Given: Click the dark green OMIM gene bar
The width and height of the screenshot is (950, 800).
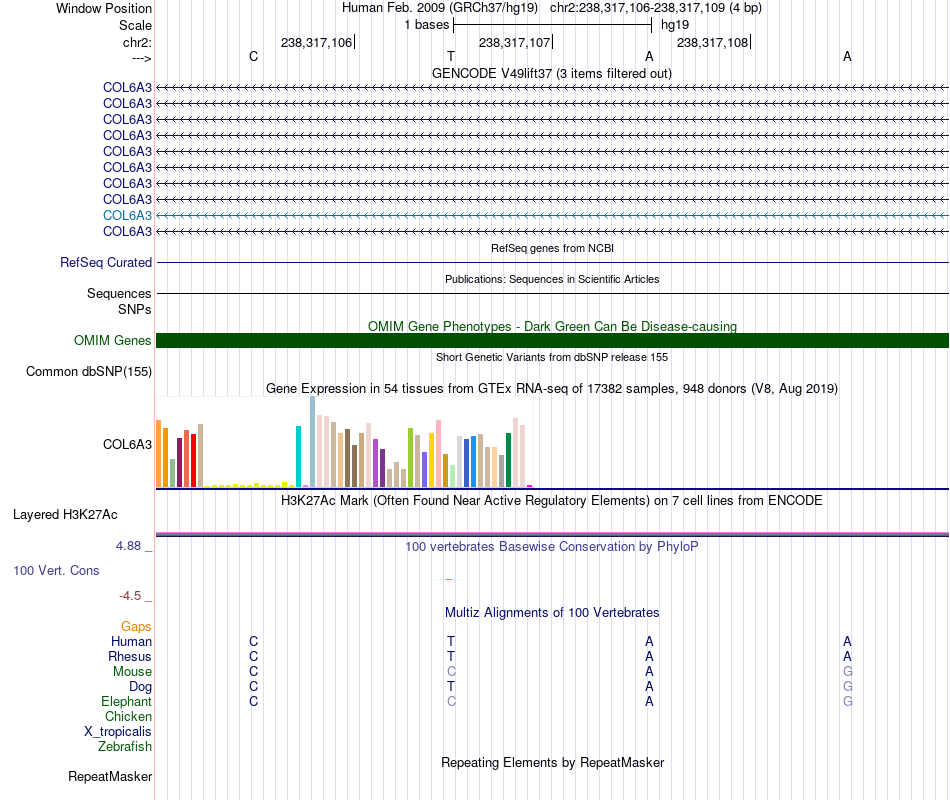Looking at the screenshot, I should pos(552,341).
